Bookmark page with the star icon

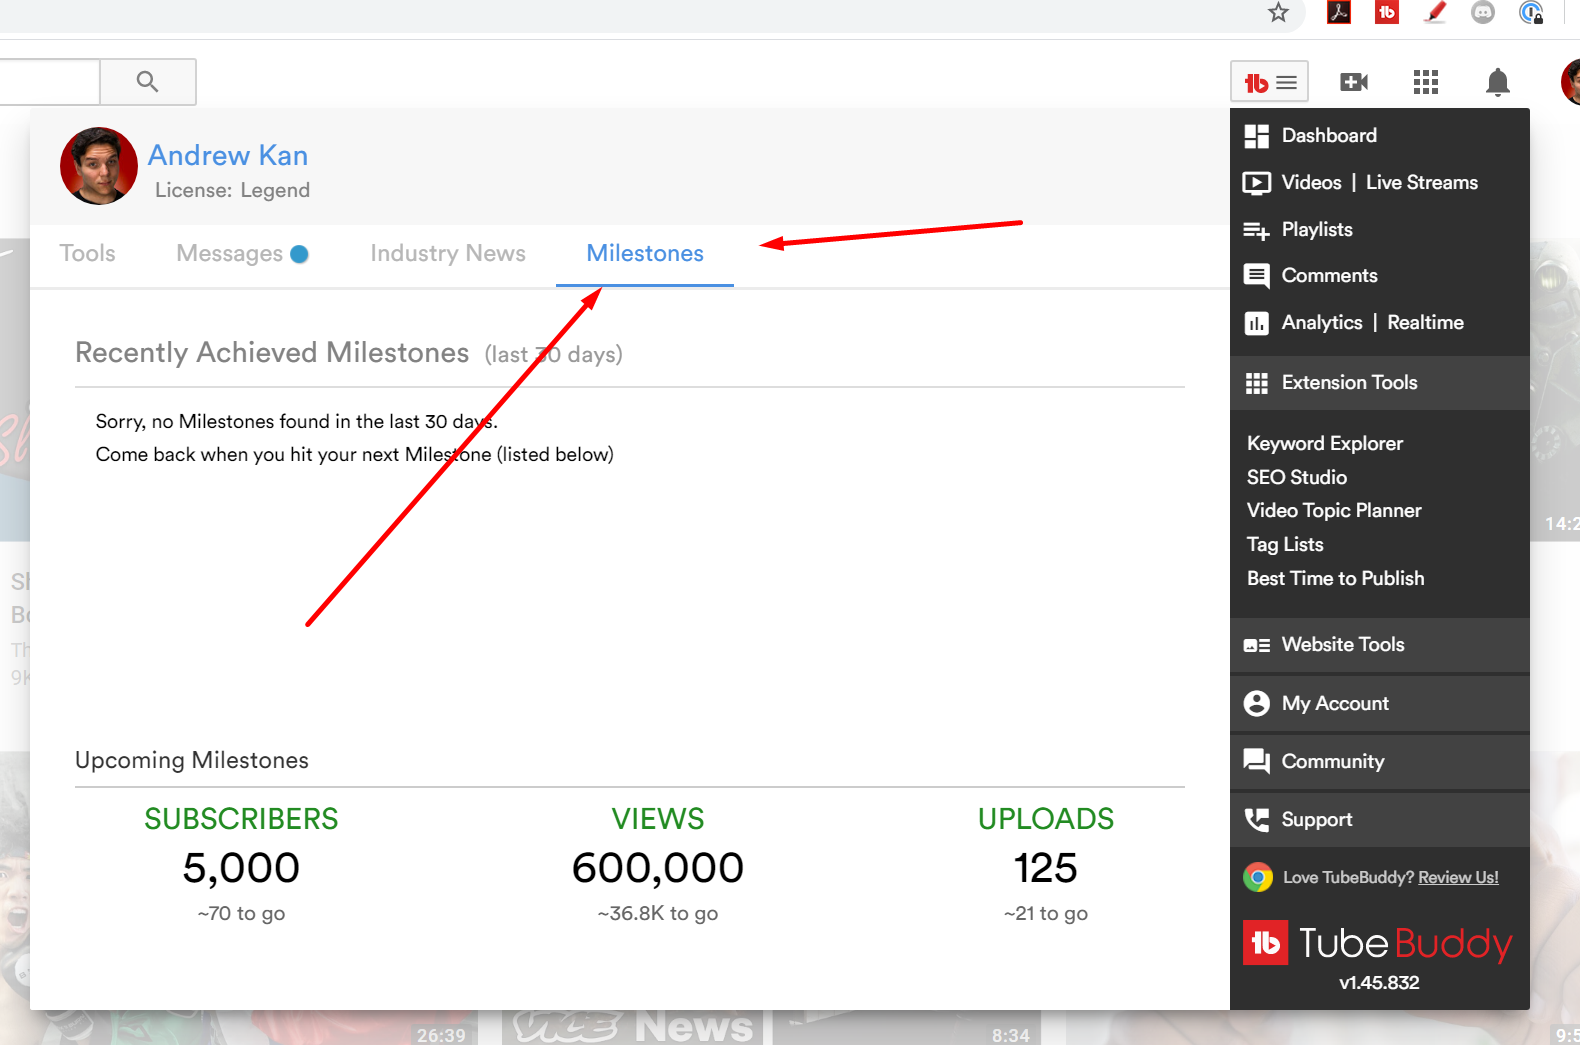(1278, 13)
